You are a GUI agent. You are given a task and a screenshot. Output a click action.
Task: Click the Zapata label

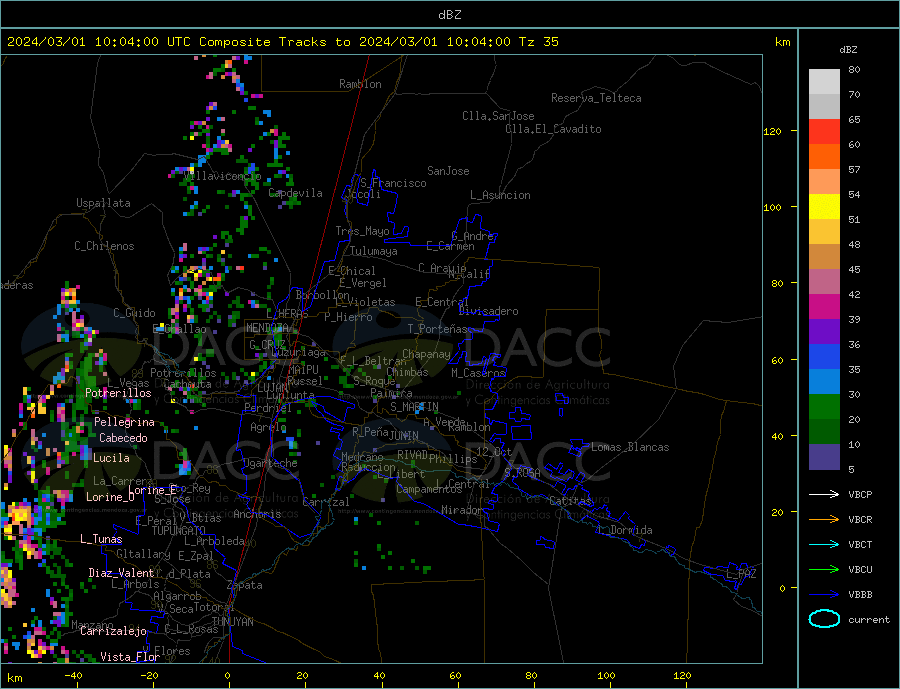245,586
